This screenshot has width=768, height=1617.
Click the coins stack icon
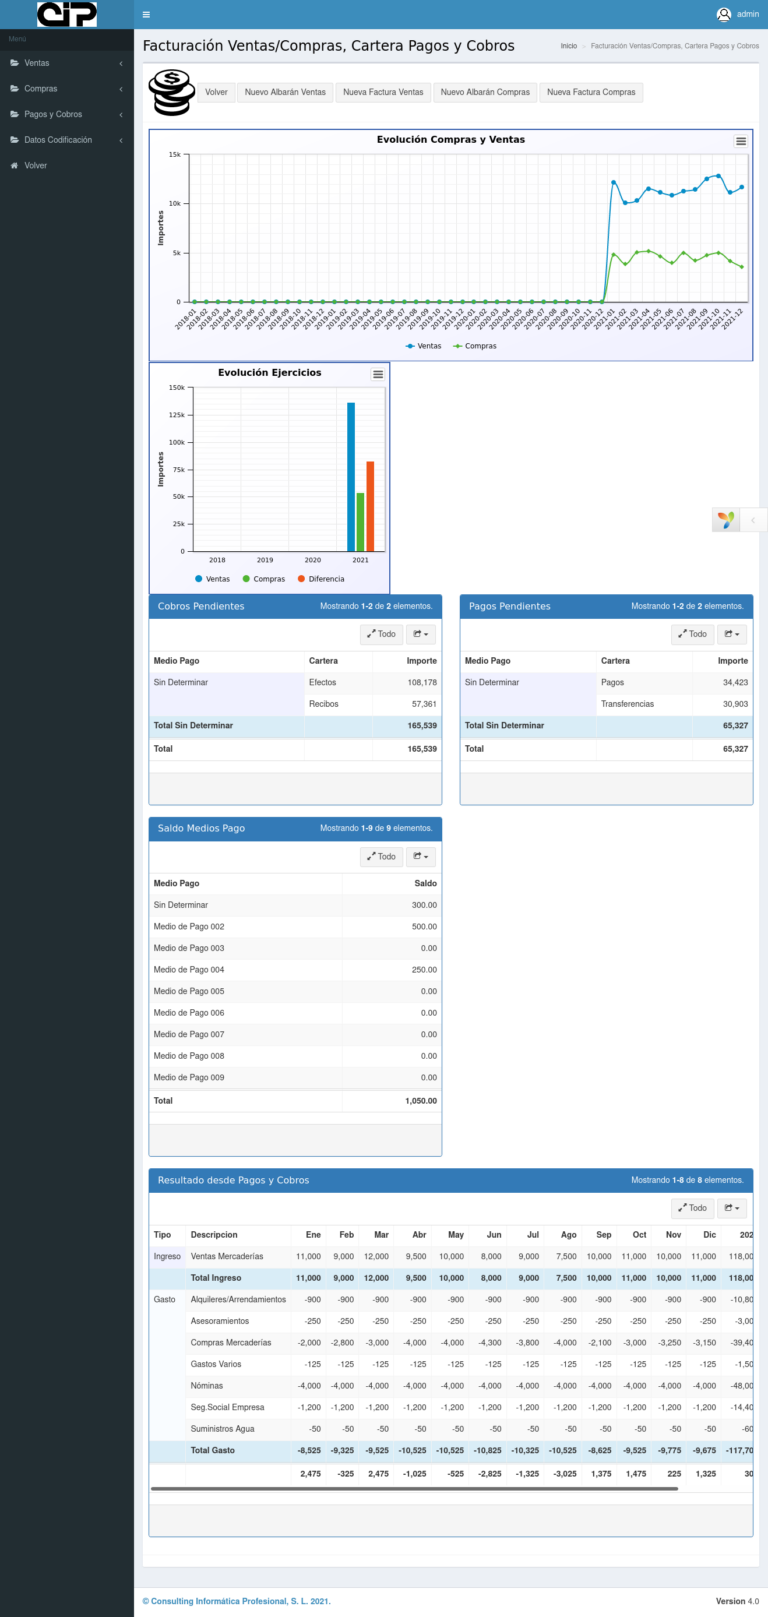coord(171,92)
